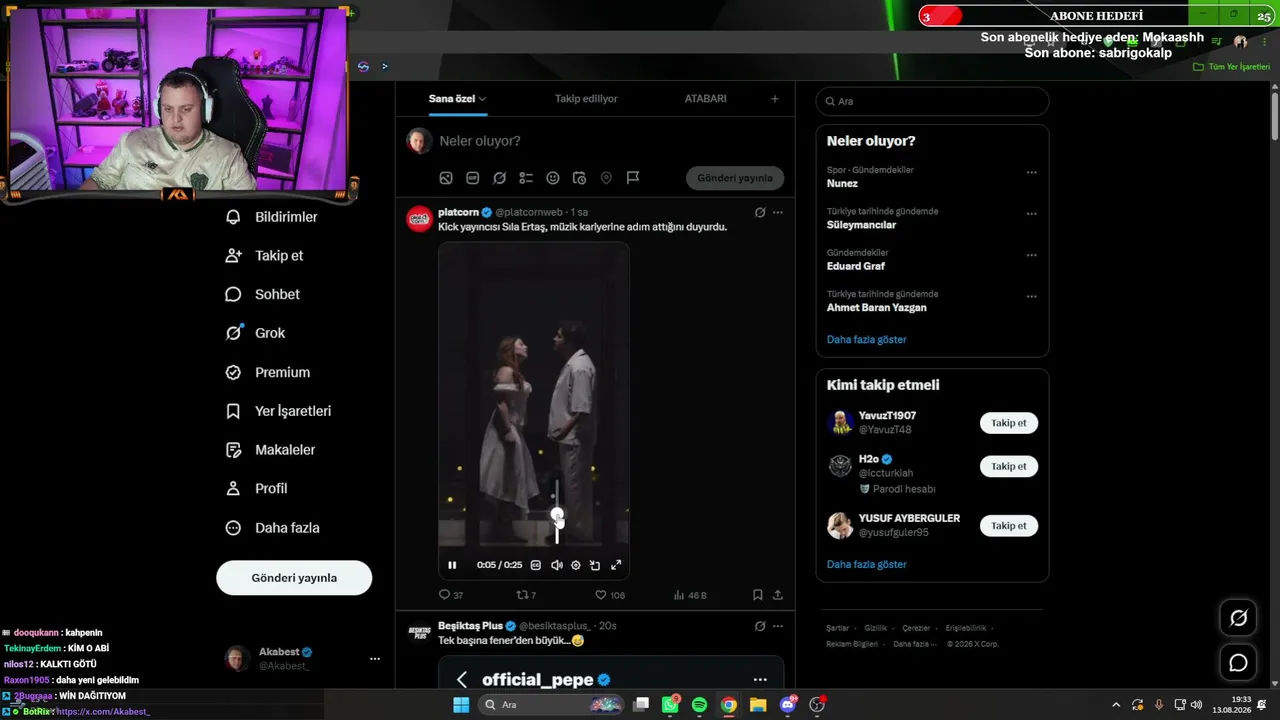Viewport: 1280px width, 720px height.
Task: Follow H2o with Takip et button
Action: click(x=1009, y=466)
